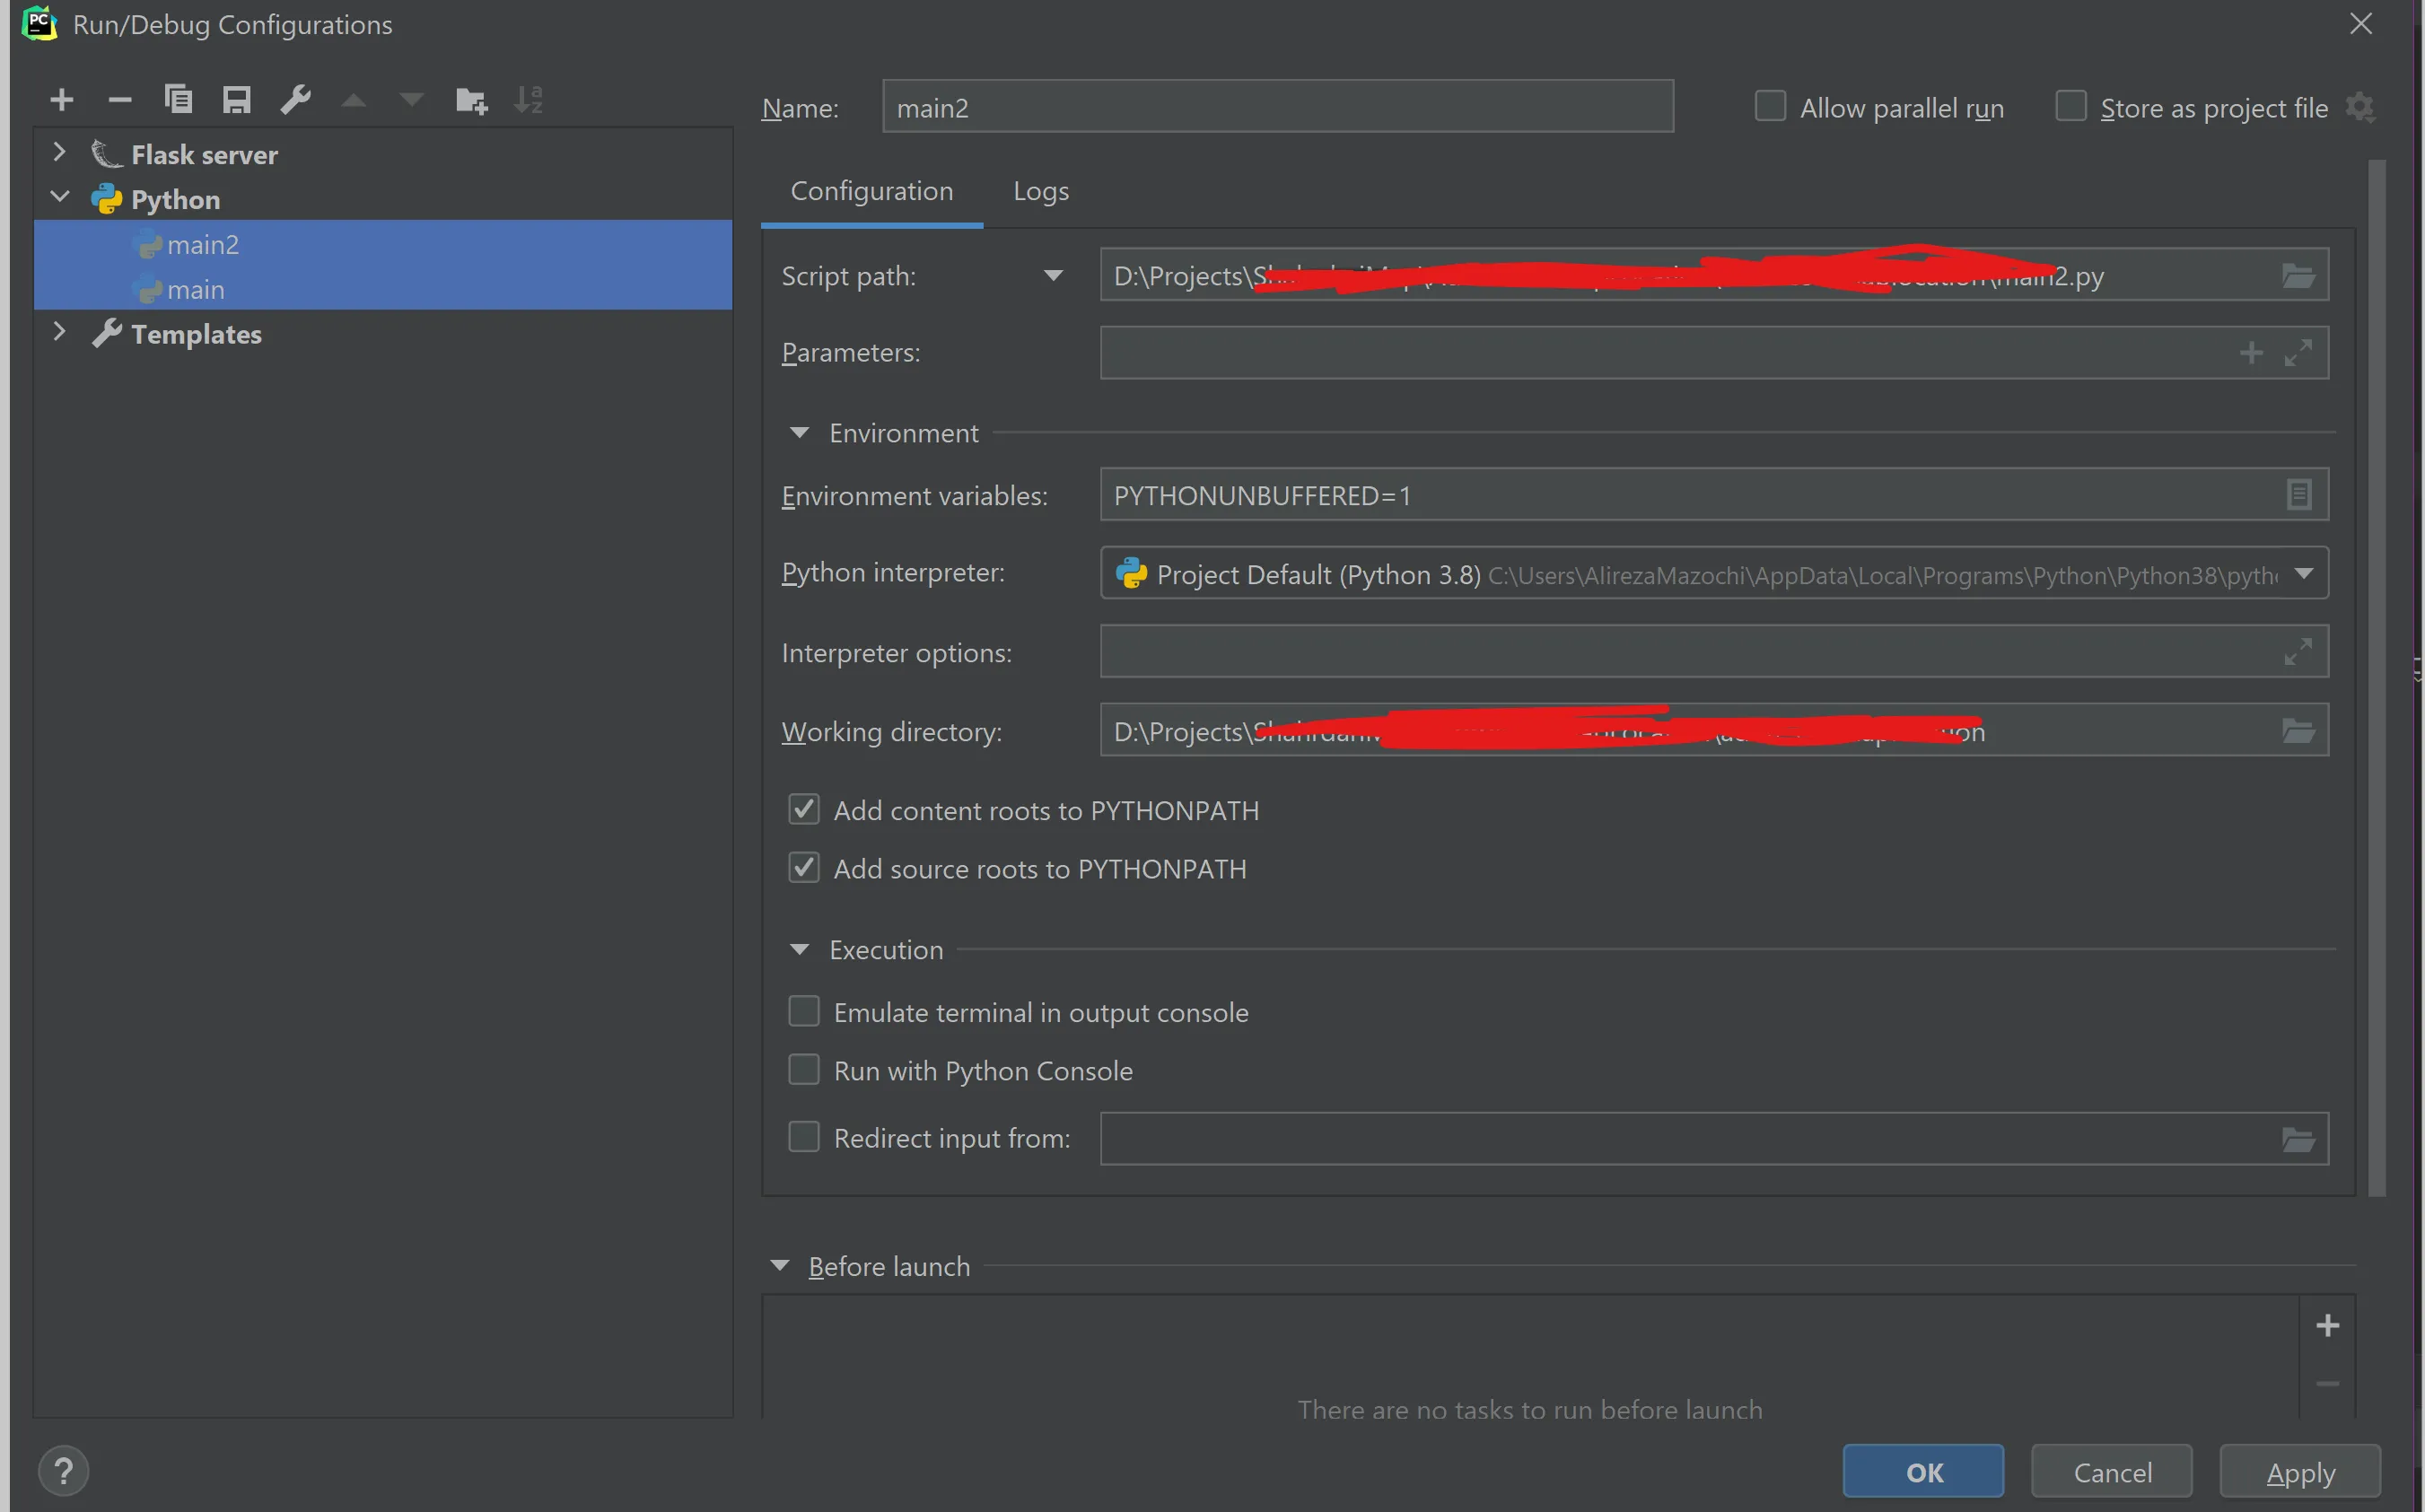Select the main configuration in the tree

tap(196, 290)
